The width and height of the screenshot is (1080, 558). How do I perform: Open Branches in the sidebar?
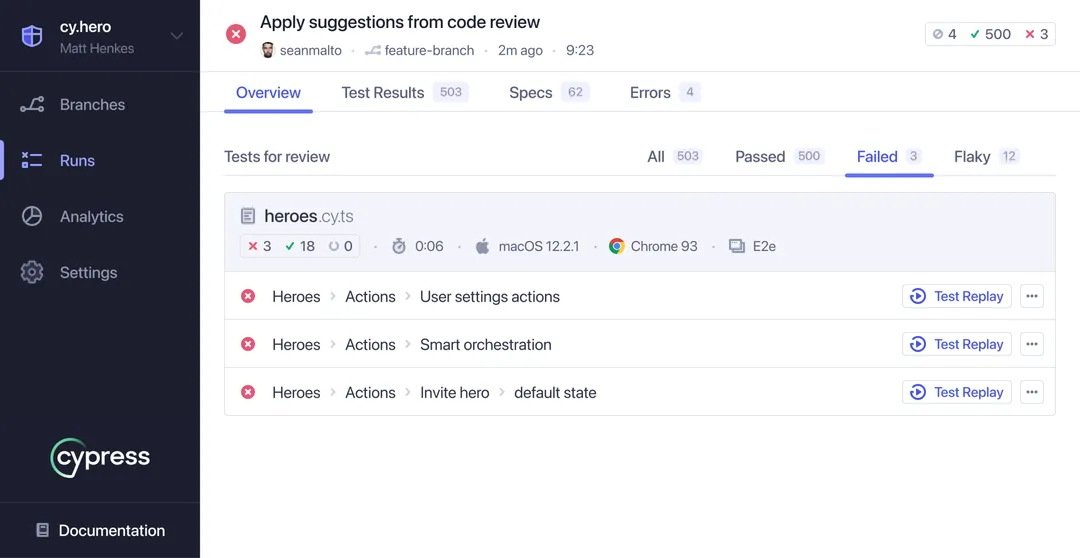tap(92, 105)
